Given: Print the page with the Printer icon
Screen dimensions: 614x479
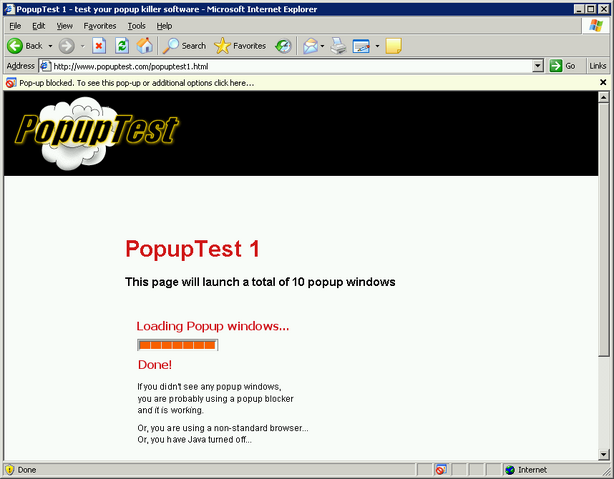Looking at the screenshot, I should [x=338, y=46].
